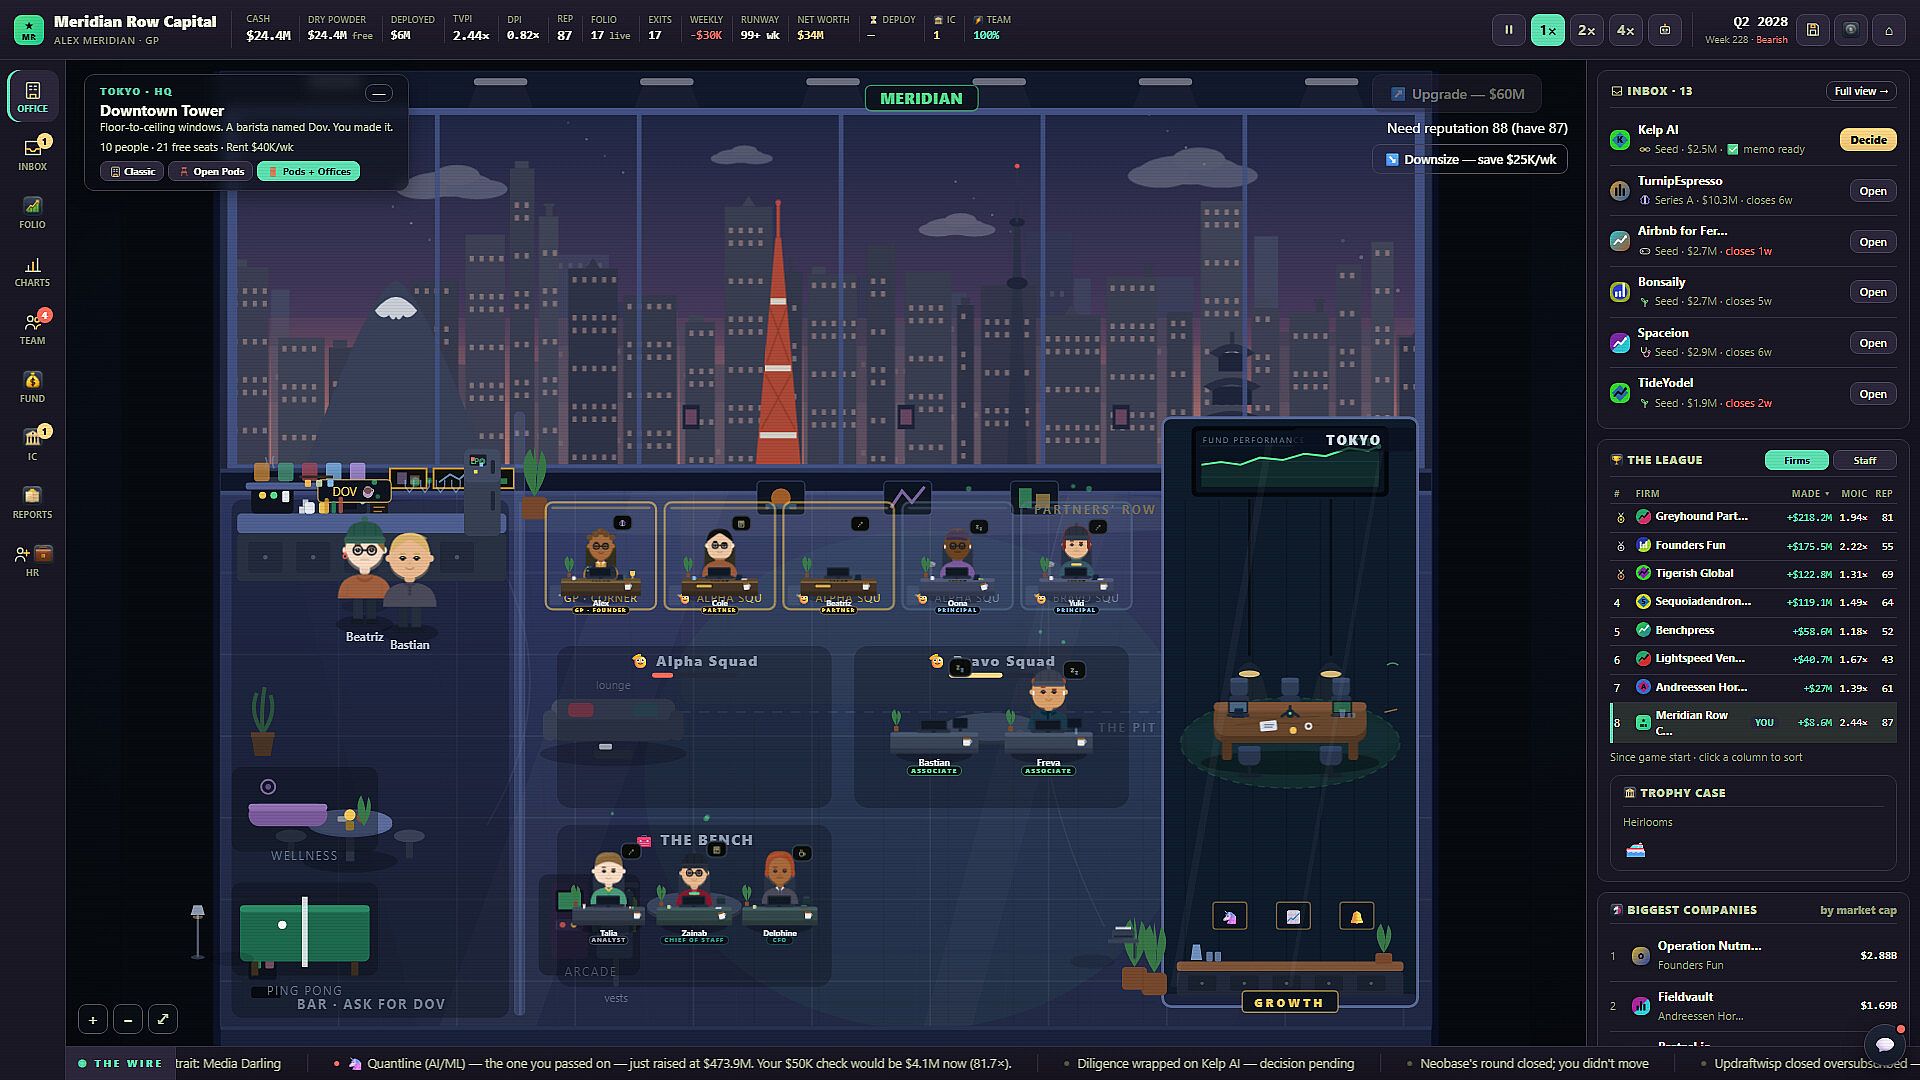Open Inbox Full view
This screenshot has width=1920, height=1080.
coord(1861,91)
